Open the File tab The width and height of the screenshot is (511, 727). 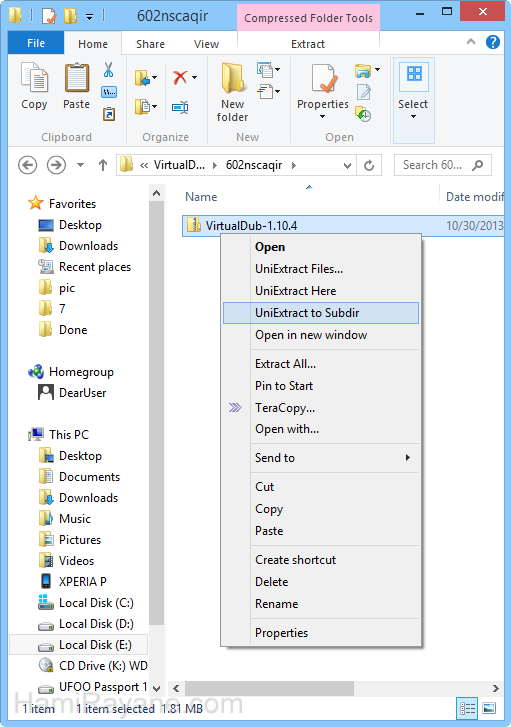[x=36, y=43]
